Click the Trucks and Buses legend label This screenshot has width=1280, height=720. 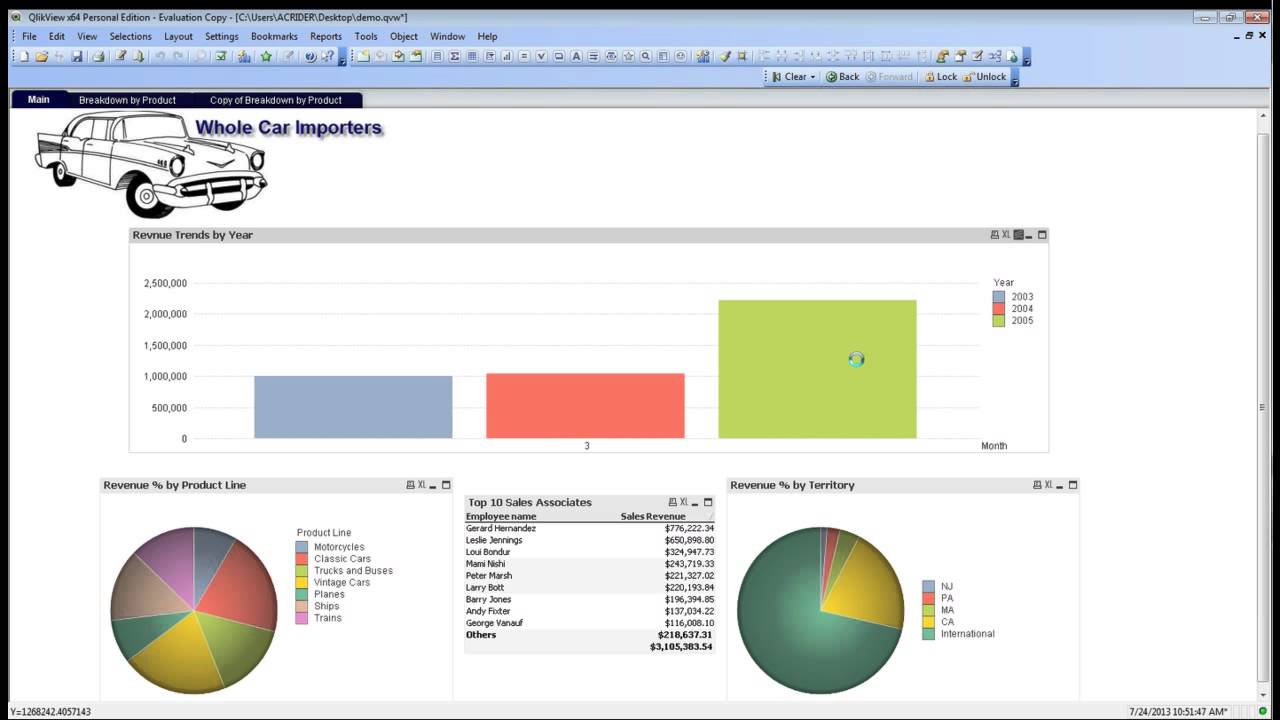coord(353,571)
